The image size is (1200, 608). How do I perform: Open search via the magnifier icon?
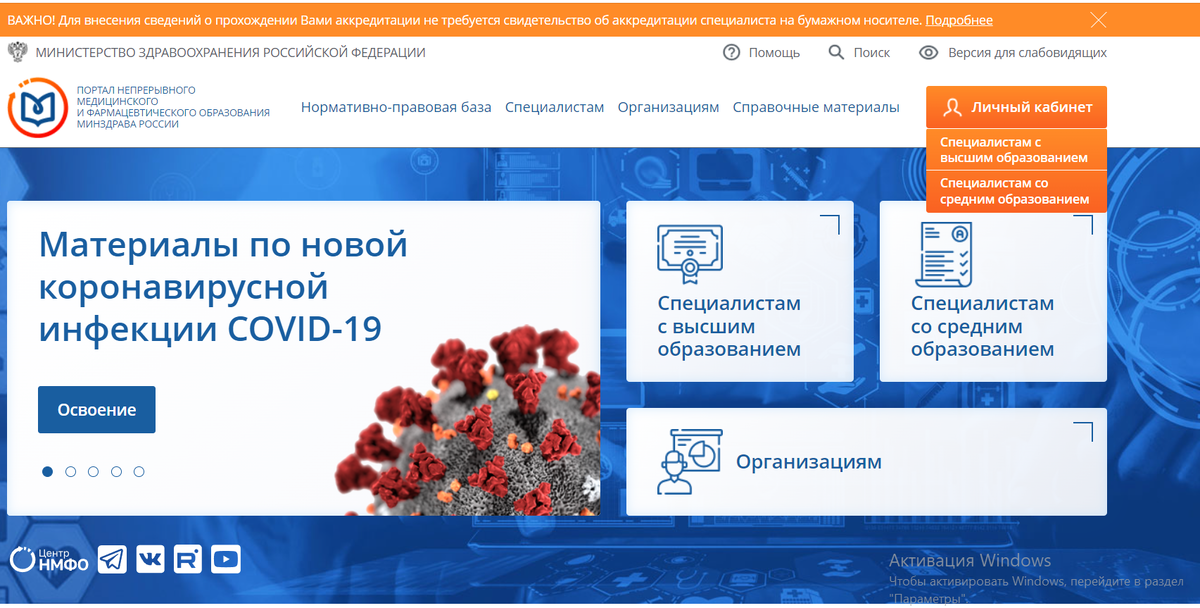point(835,52)
